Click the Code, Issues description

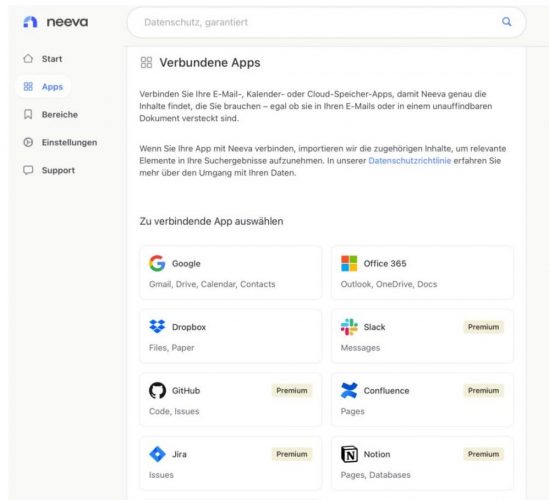(x=174, y=411)
